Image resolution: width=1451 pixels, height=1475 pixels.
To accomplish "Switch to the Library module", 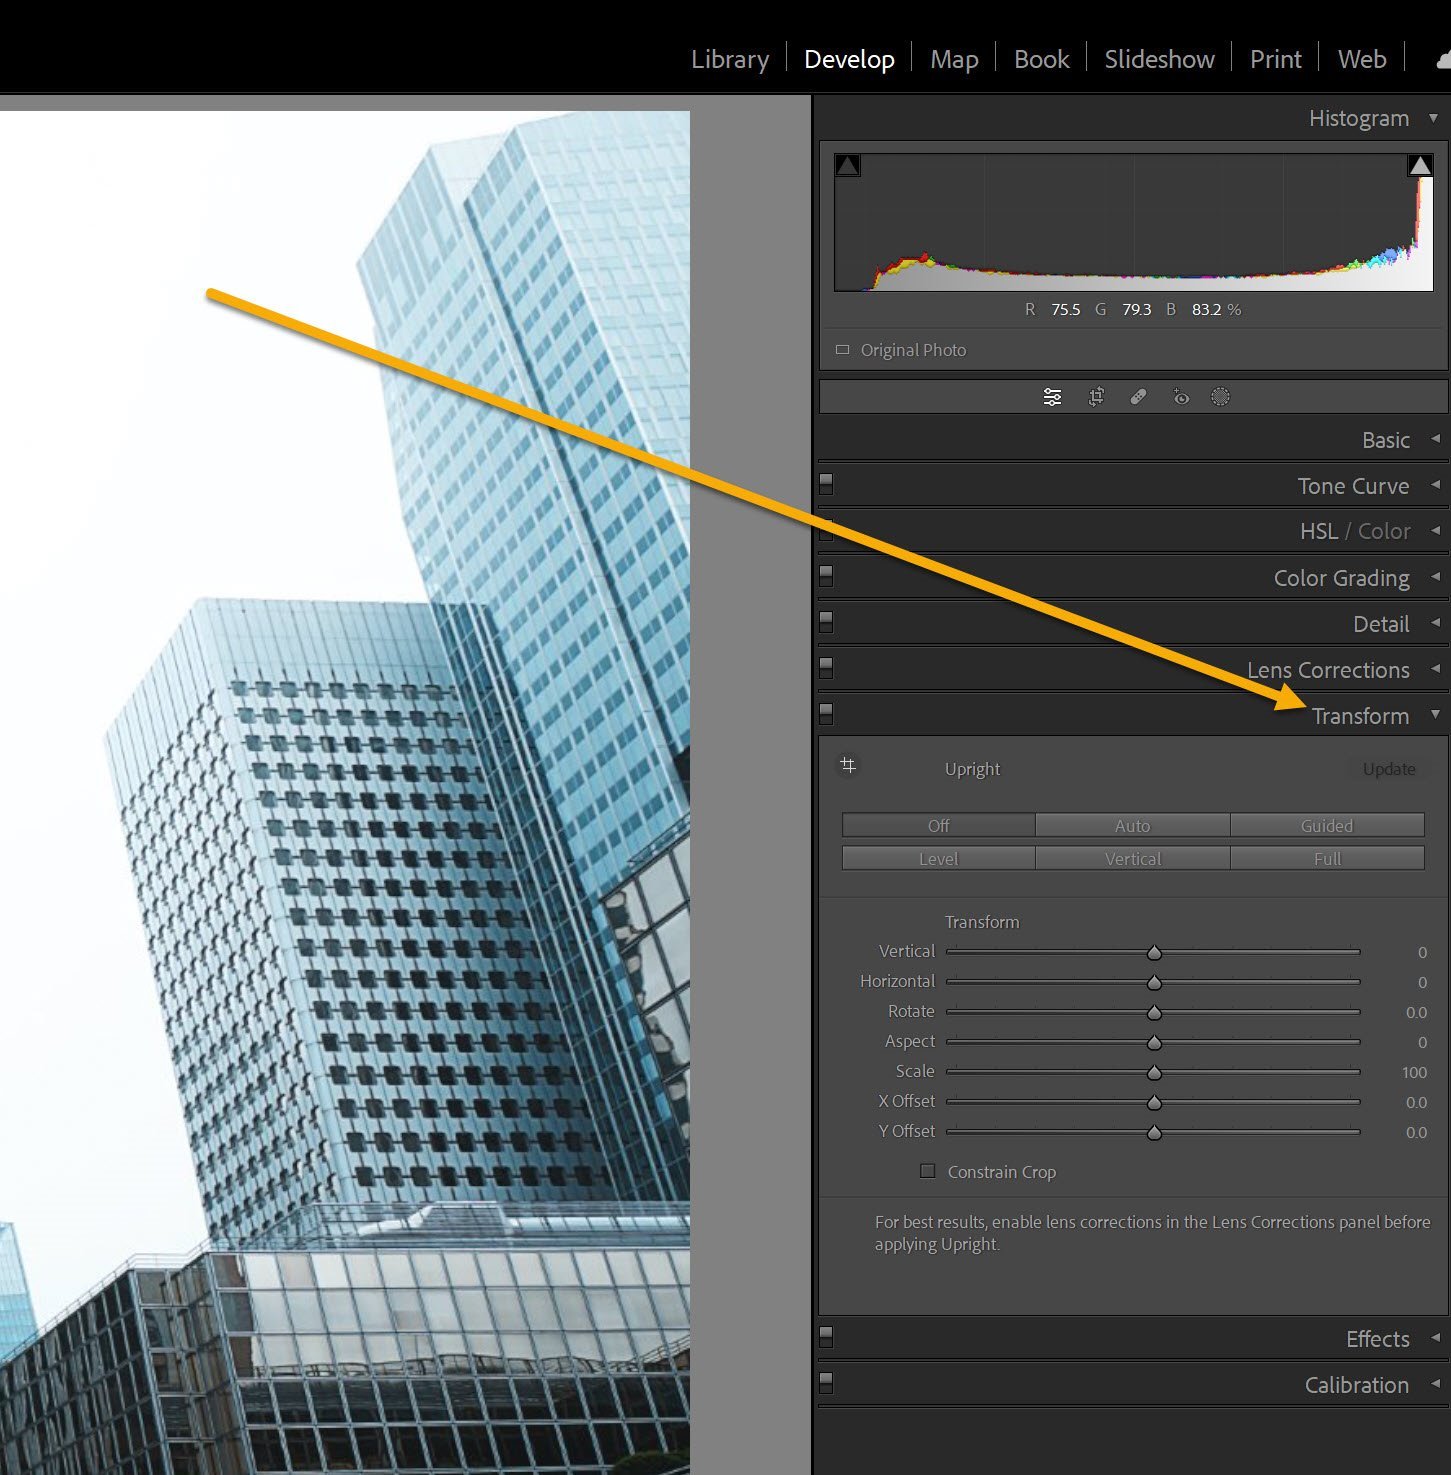I will [x=729, y=58].
